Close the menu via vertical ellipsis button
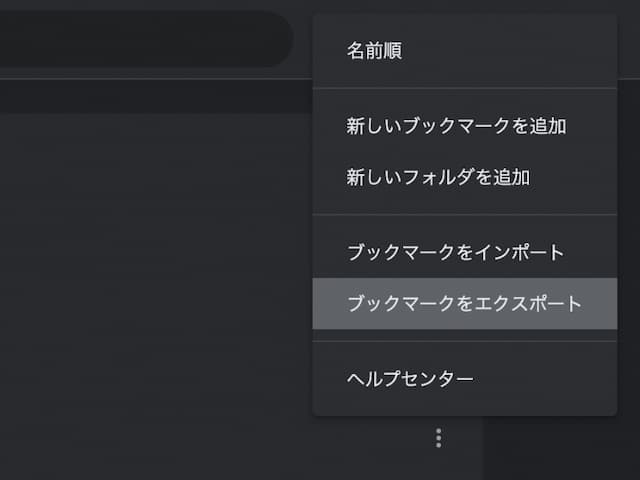 pos(438,438)
